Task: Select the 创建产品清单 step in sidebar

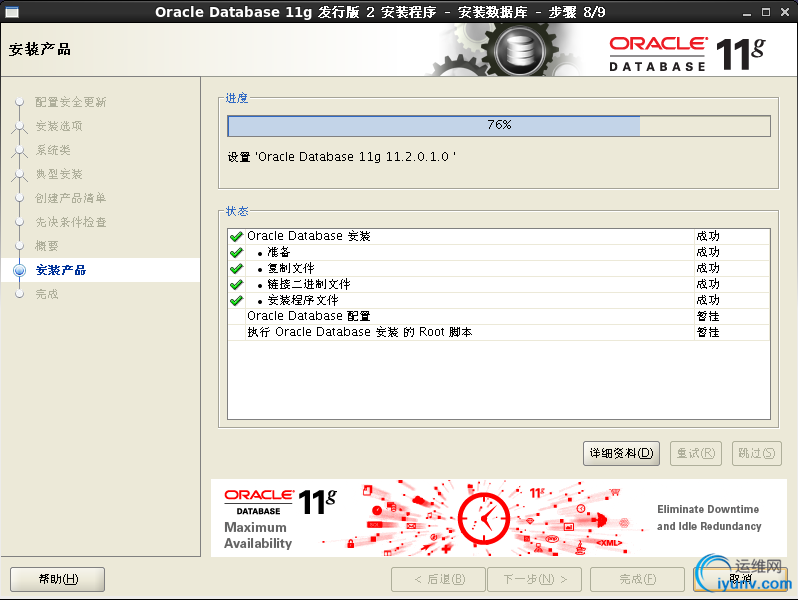Action: [x=70, y=198]
